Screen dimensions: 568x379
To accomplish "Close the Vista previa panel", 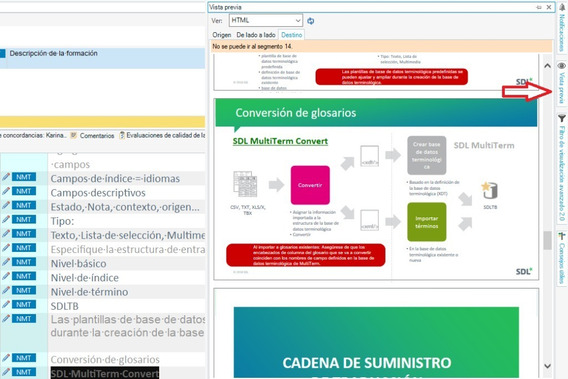I will point(549,7).
